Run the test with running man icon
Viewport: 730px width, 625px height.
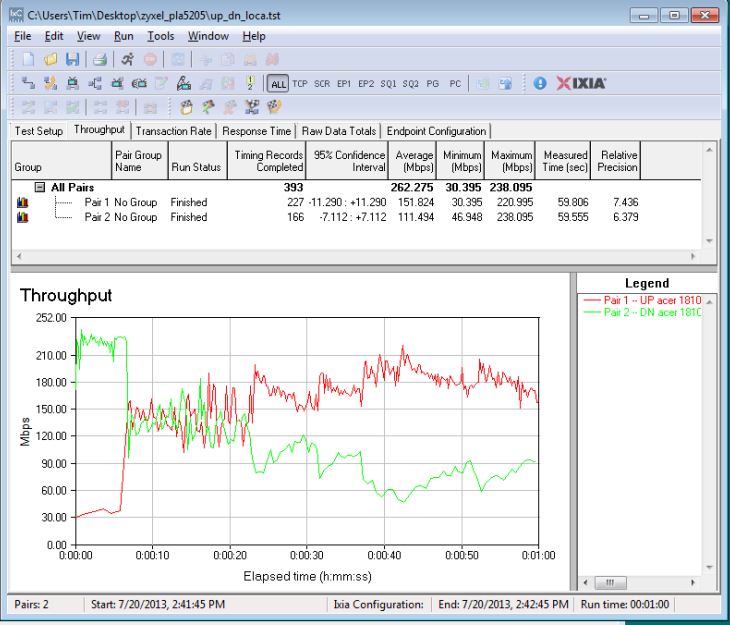(128, 59)
